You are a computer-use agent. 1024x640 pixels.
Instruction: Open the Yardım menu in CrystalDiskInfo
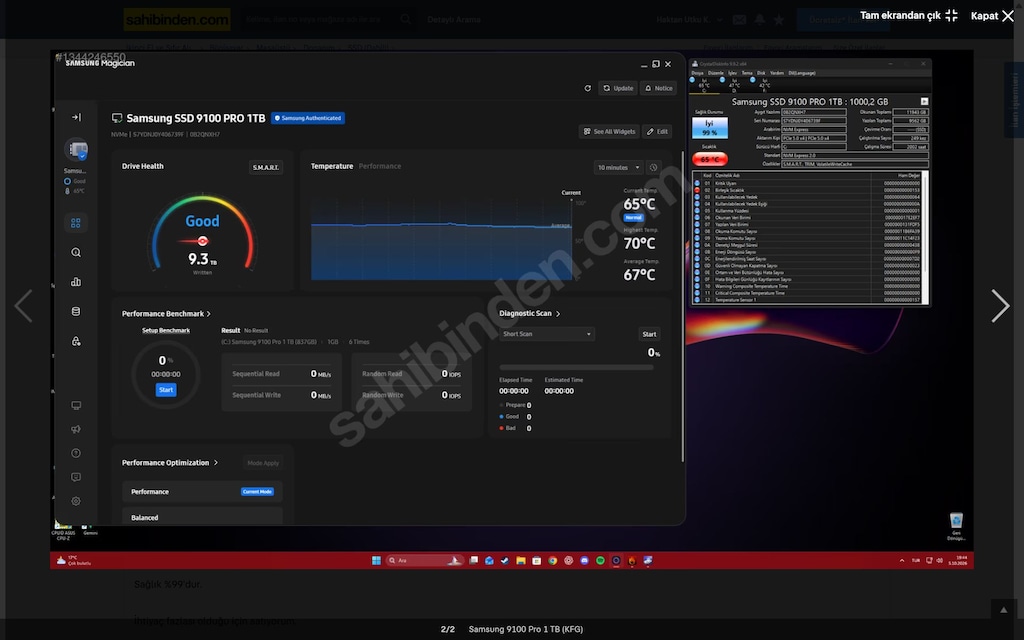pos(777,73)
